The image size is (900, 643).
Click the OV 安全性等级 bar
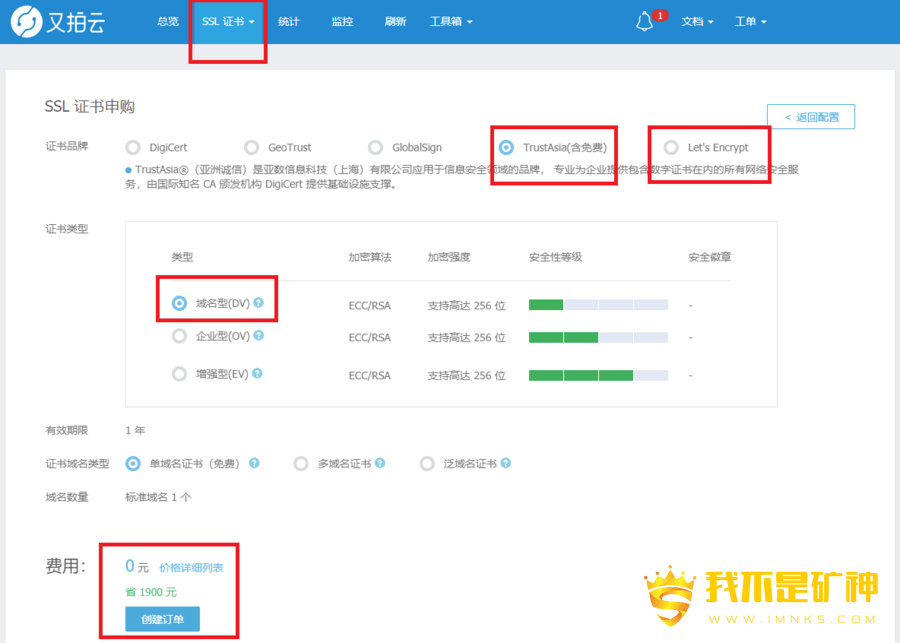(598, 338)
